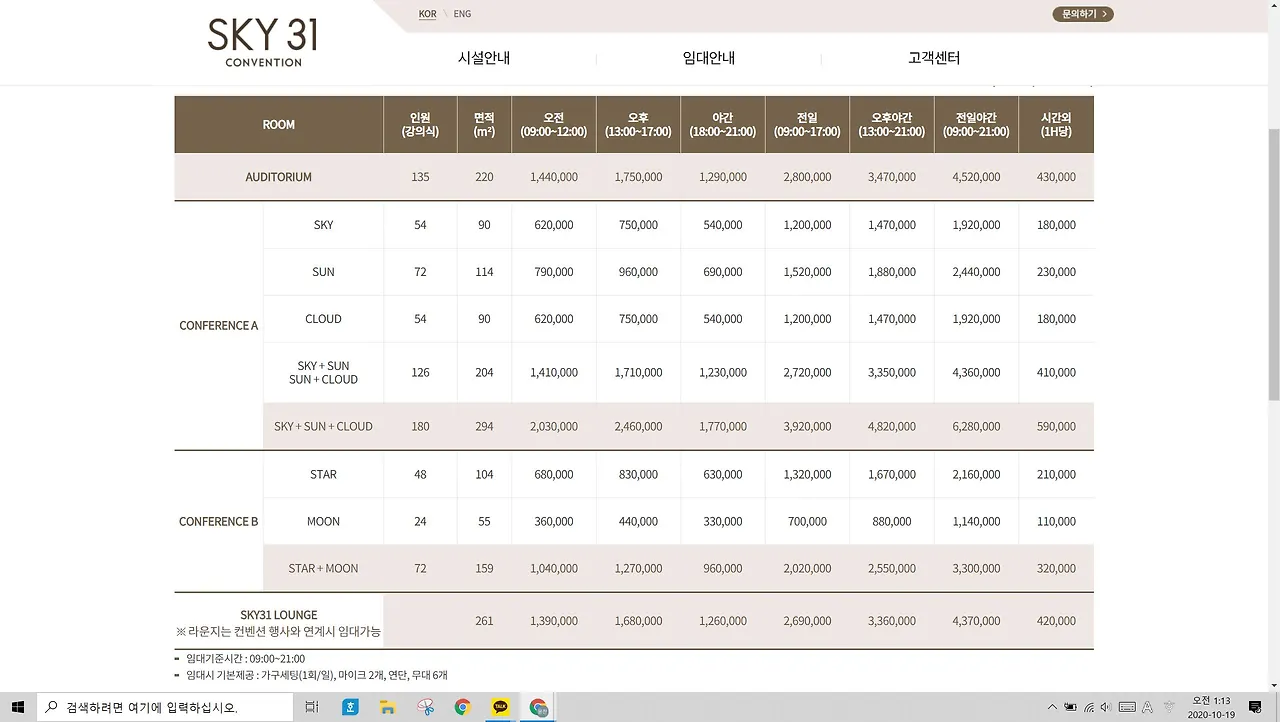Open the 고객센터 menu
This screenshot has height=722, width=1280.
(x=934, y=58)
